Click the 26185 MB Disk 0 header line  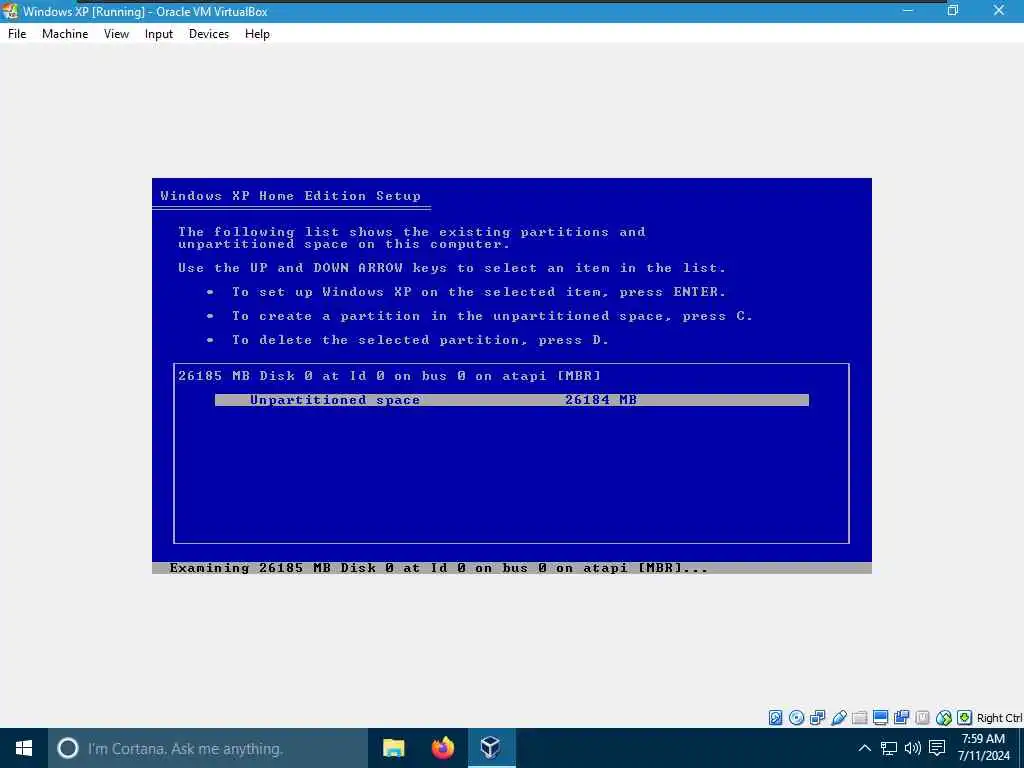[x=389, y=376]
